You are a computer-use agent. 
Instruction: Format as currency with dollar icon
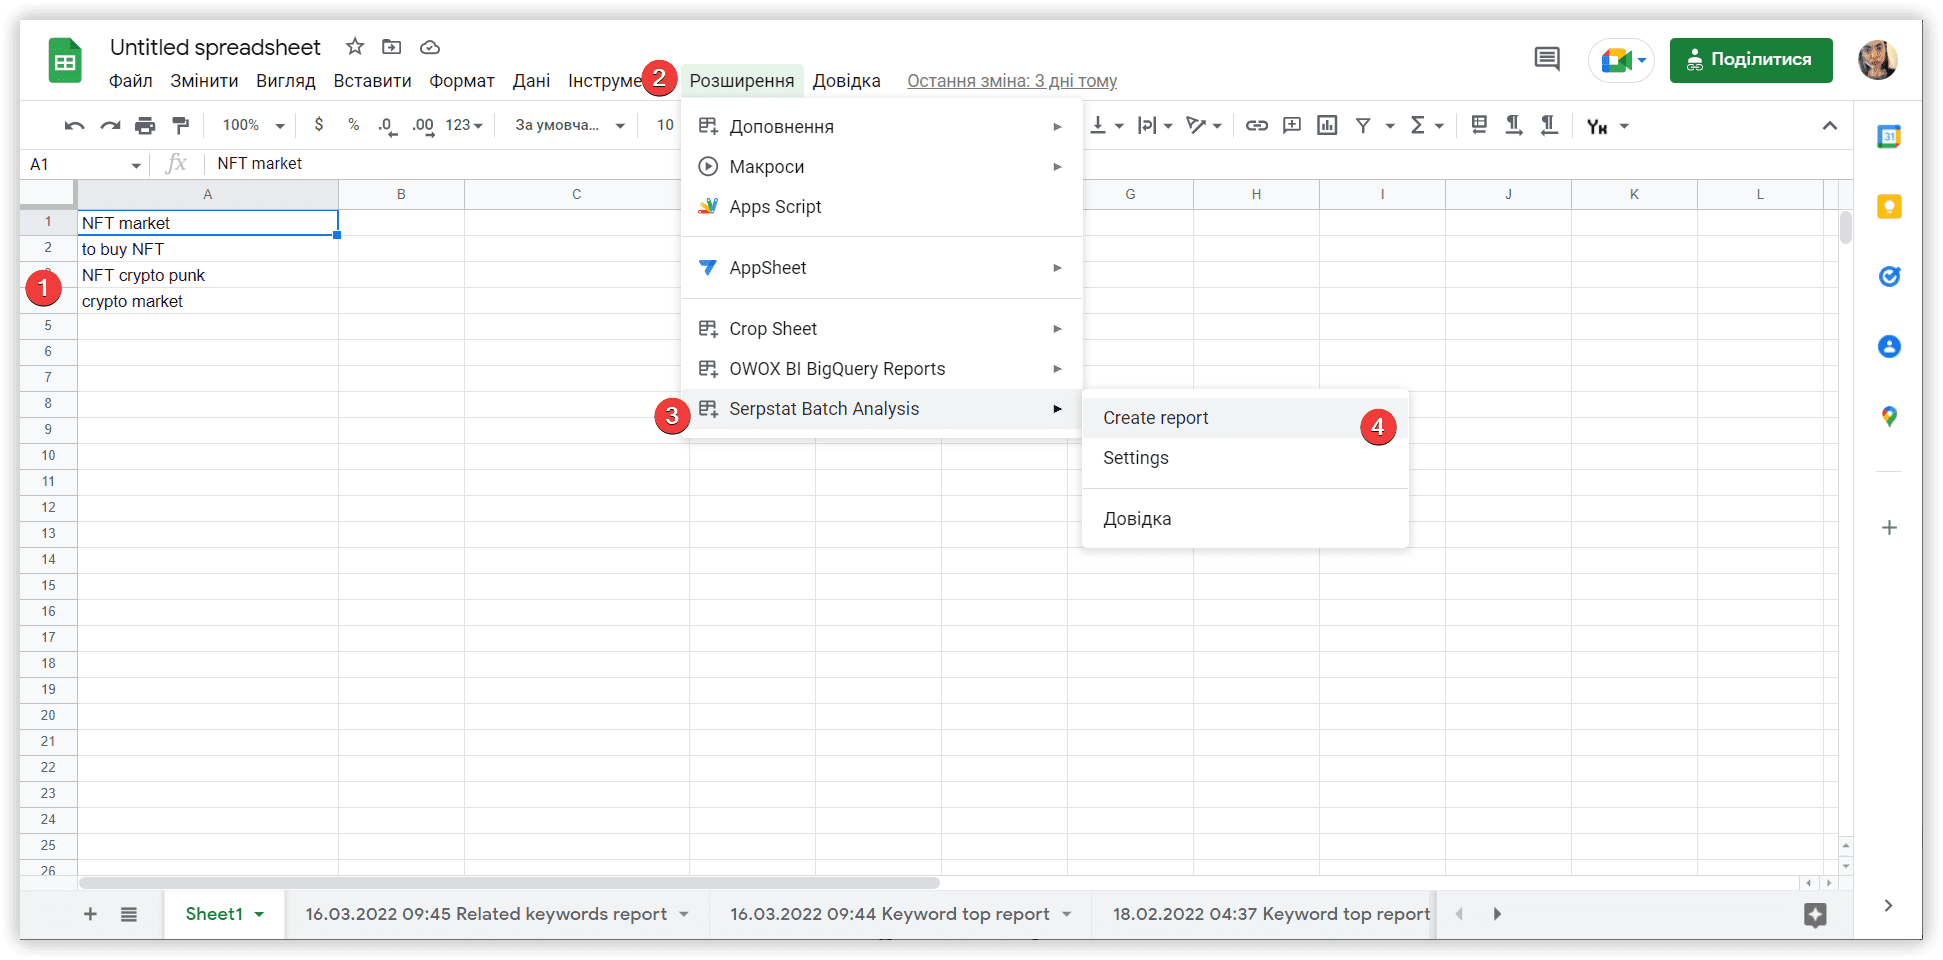coord(319,125)
